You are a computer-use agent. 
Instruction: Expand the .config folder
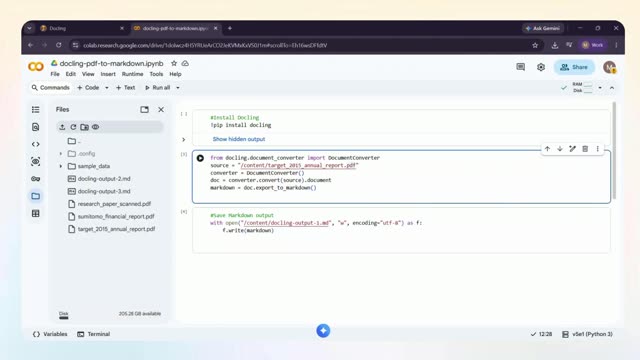(60, 153)
